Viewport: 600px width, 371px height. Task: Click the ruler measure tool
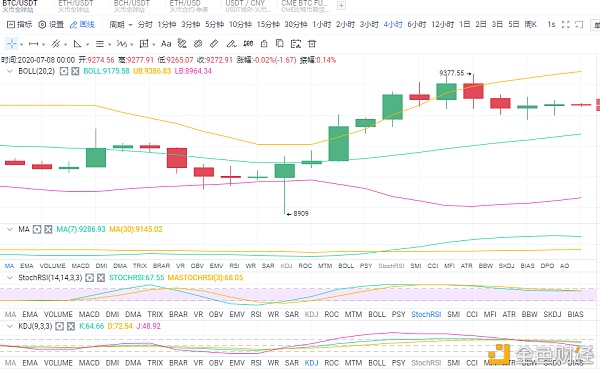(x=214, y=44)
